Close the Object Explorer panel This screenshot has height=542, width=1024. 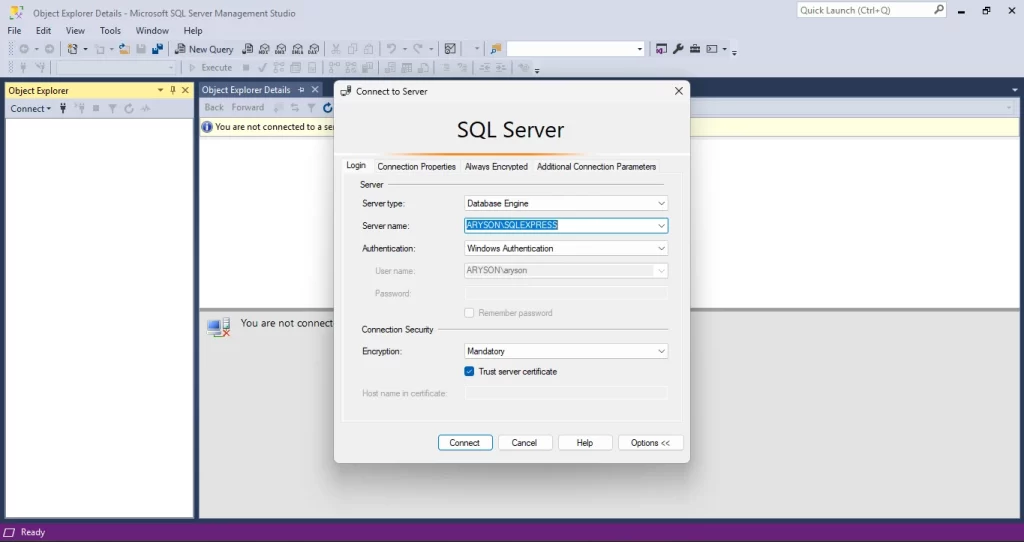[x=185, y=90]
